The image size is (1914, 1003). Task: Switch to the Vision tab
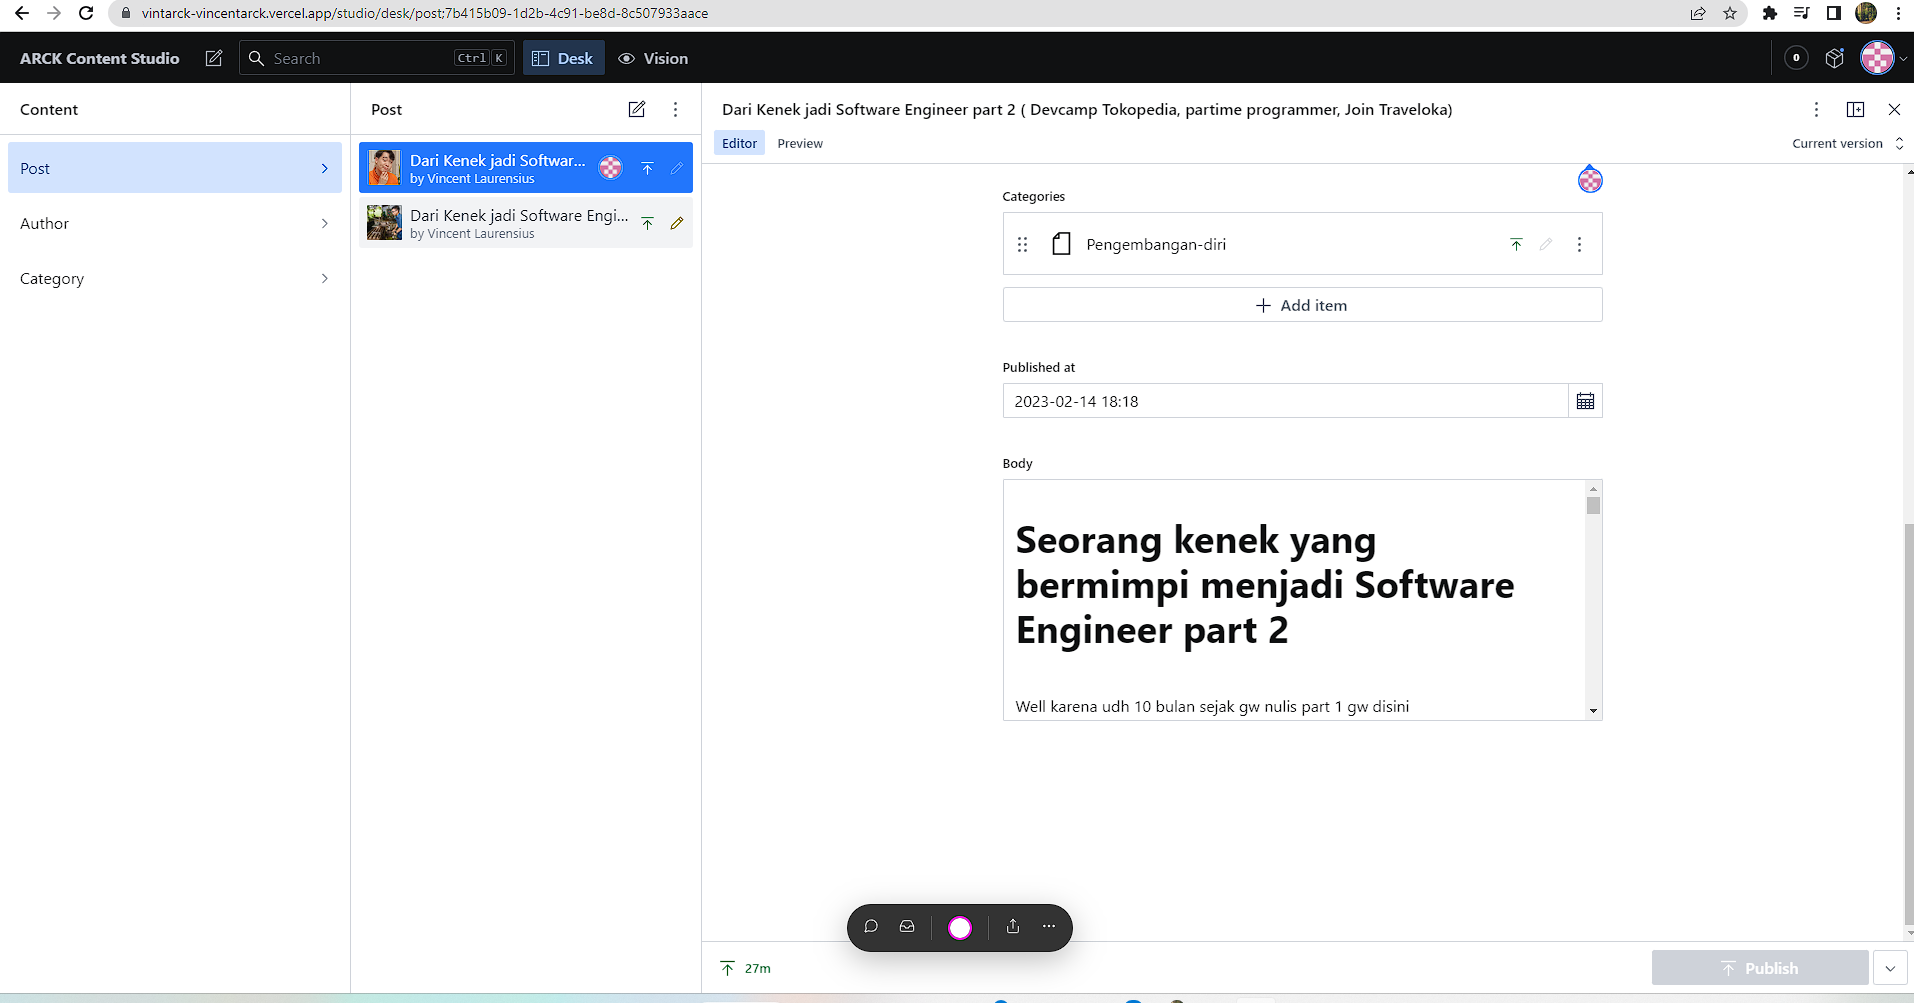[x=652, y=57]
